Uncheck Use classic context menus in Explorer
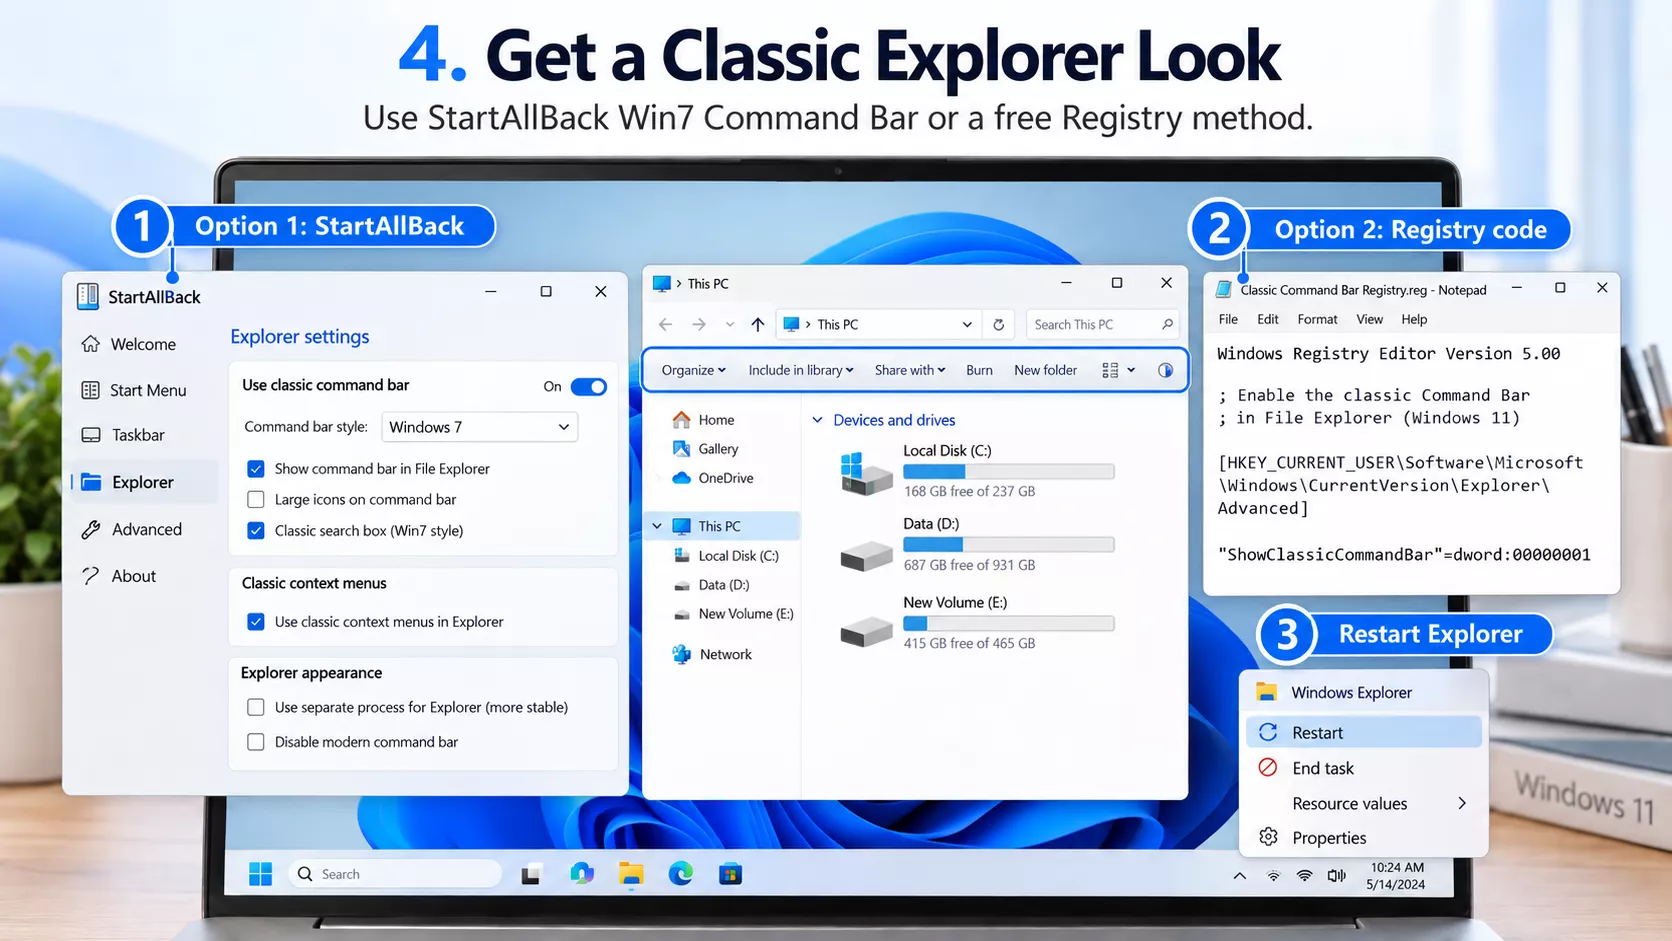 256,622
